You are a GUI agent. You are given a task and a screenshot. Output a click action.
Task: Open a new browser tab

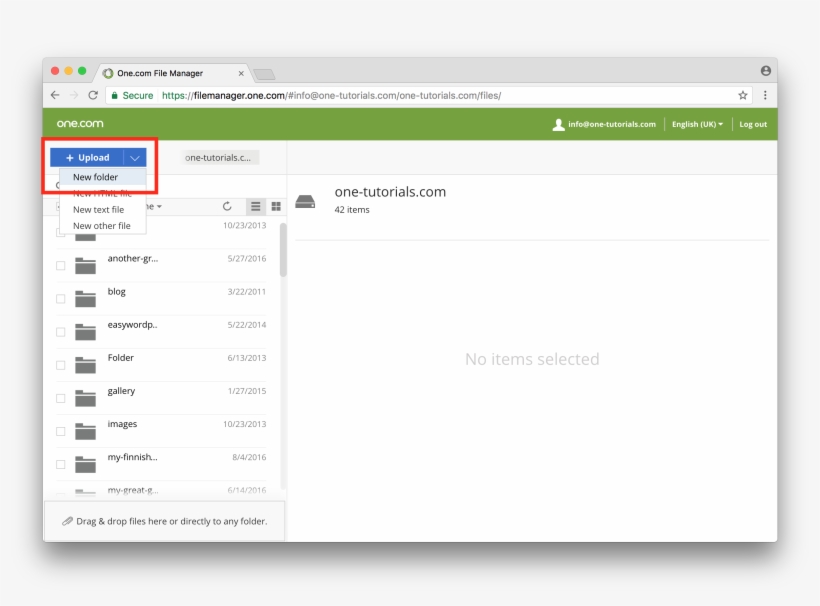(x=265, y=74)
